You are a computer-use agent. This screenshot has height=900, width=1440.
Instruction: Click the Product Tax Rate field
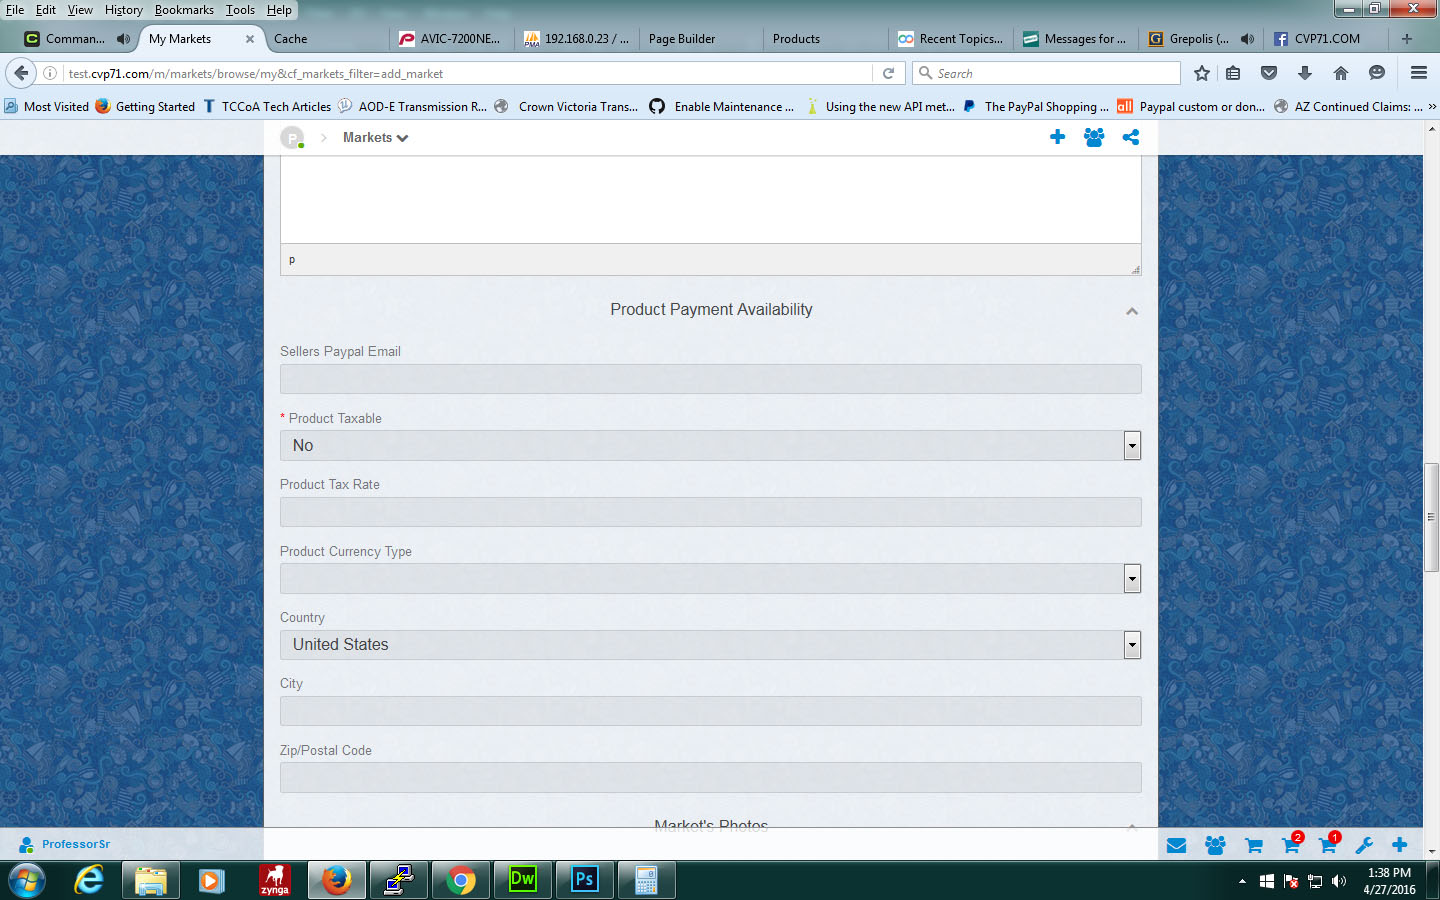click(x=710, y=512)
